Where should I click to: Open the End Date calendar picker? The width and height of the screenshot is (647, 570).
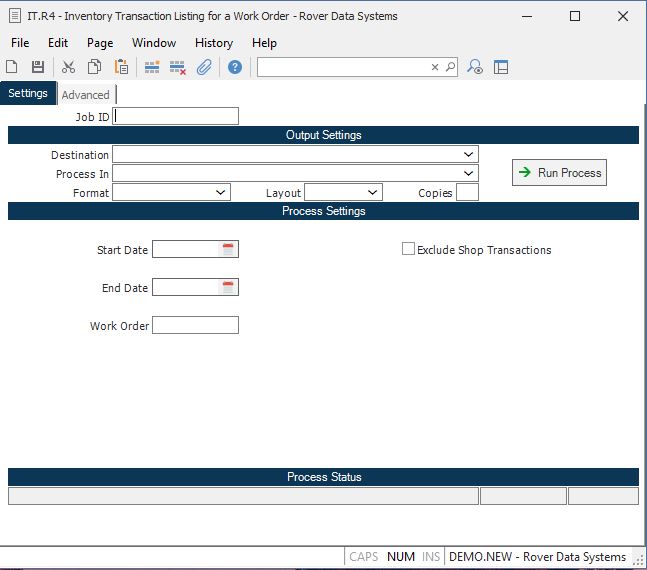(228, 288)
